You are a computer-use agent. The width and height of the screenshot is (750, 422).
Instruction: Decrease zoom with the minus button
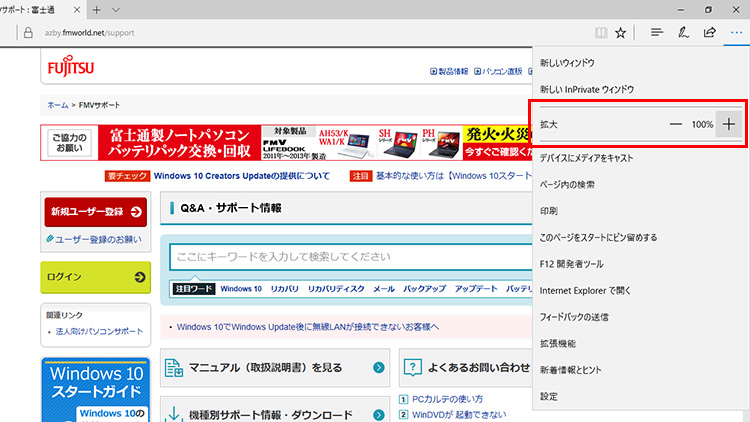point(676,124)
